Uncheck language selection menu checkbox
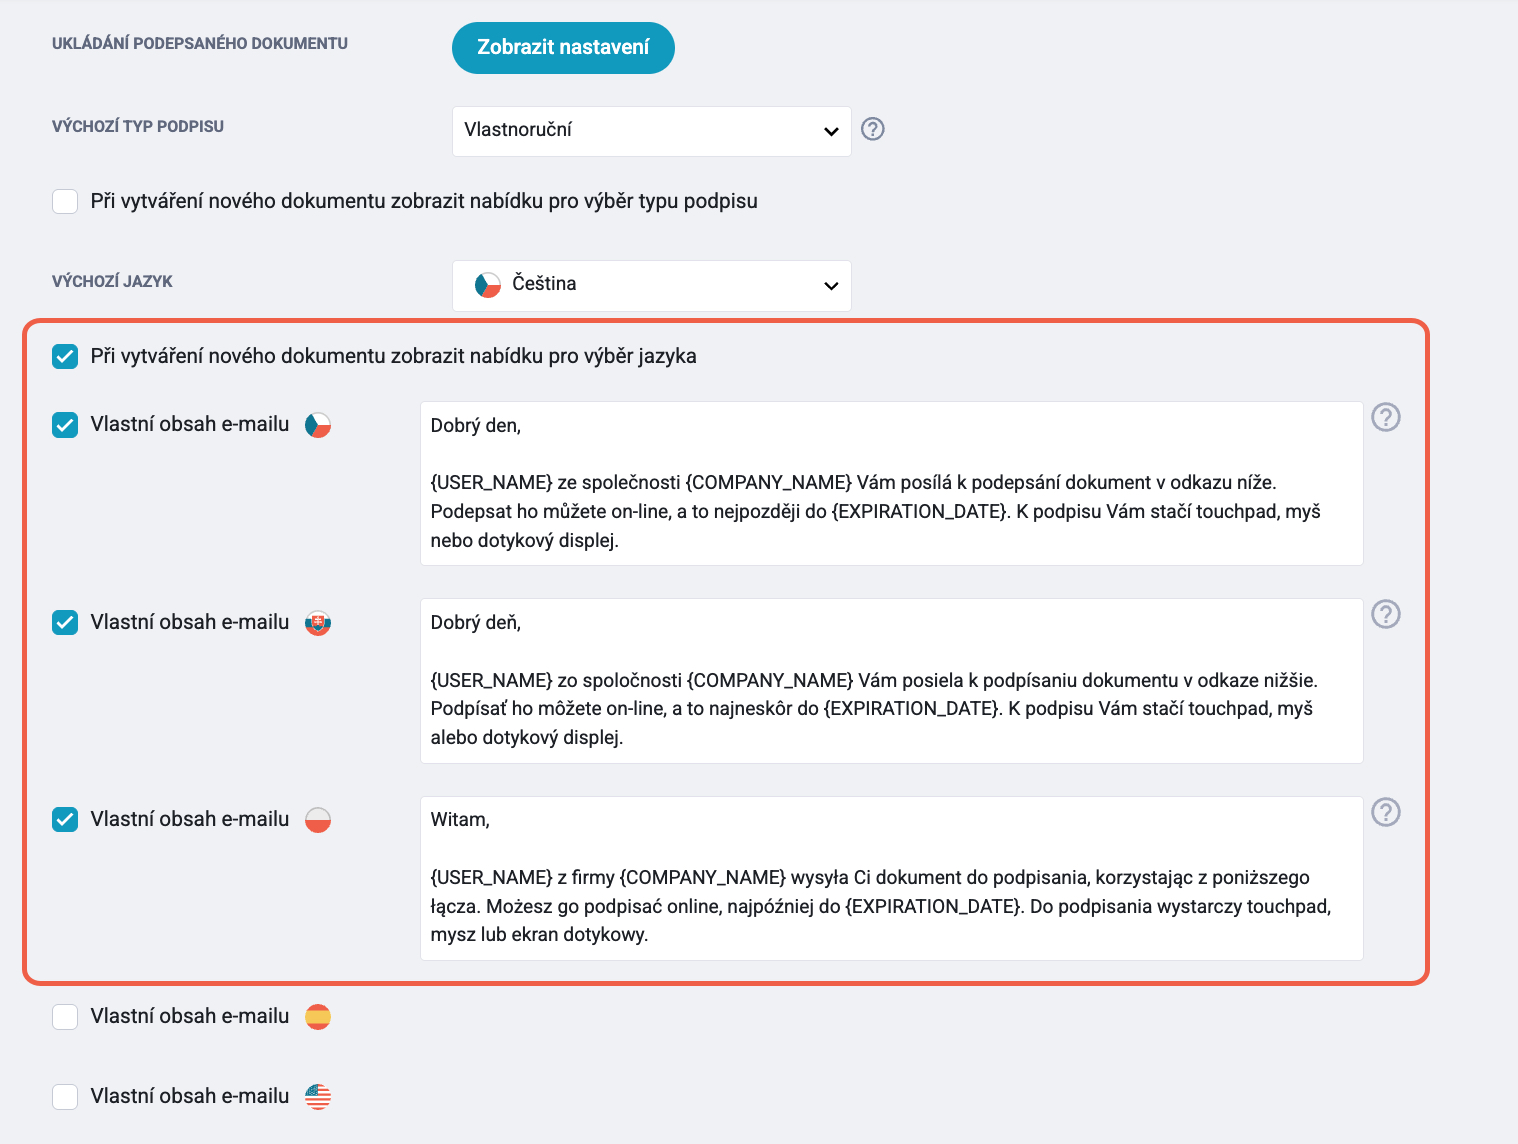The height and width of the screenshot is (1144, 1518). click(x=65, y=356)
